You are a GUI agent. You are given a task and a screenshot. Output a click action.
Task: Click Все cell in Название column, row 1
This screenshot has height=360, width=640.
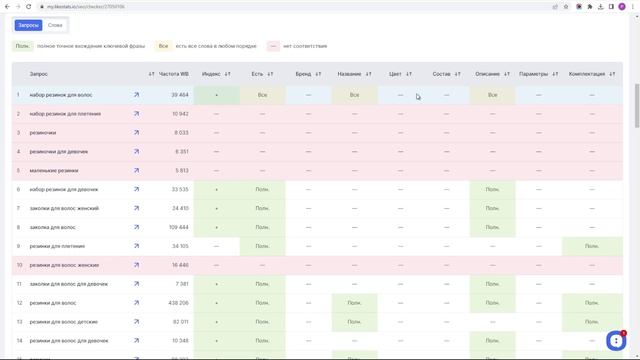pos(354,95)
